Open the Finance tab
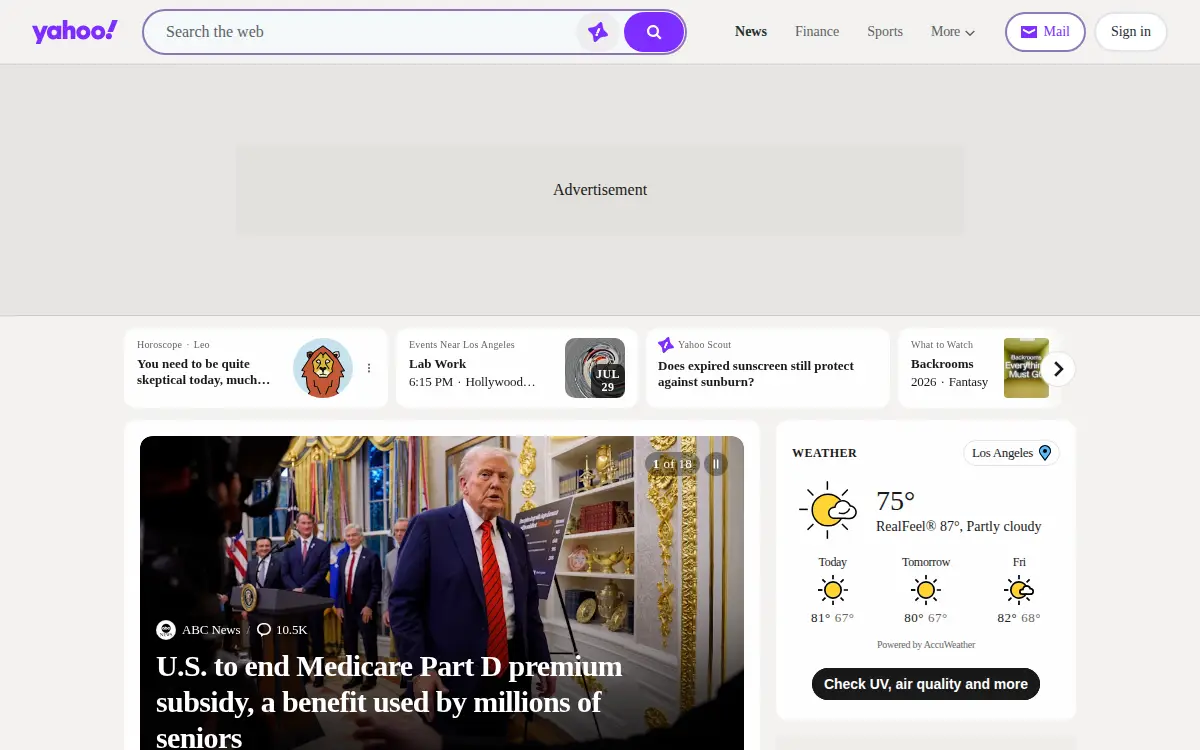The image size is (1200, 750). pyautogui.click(x=817, y=32)
